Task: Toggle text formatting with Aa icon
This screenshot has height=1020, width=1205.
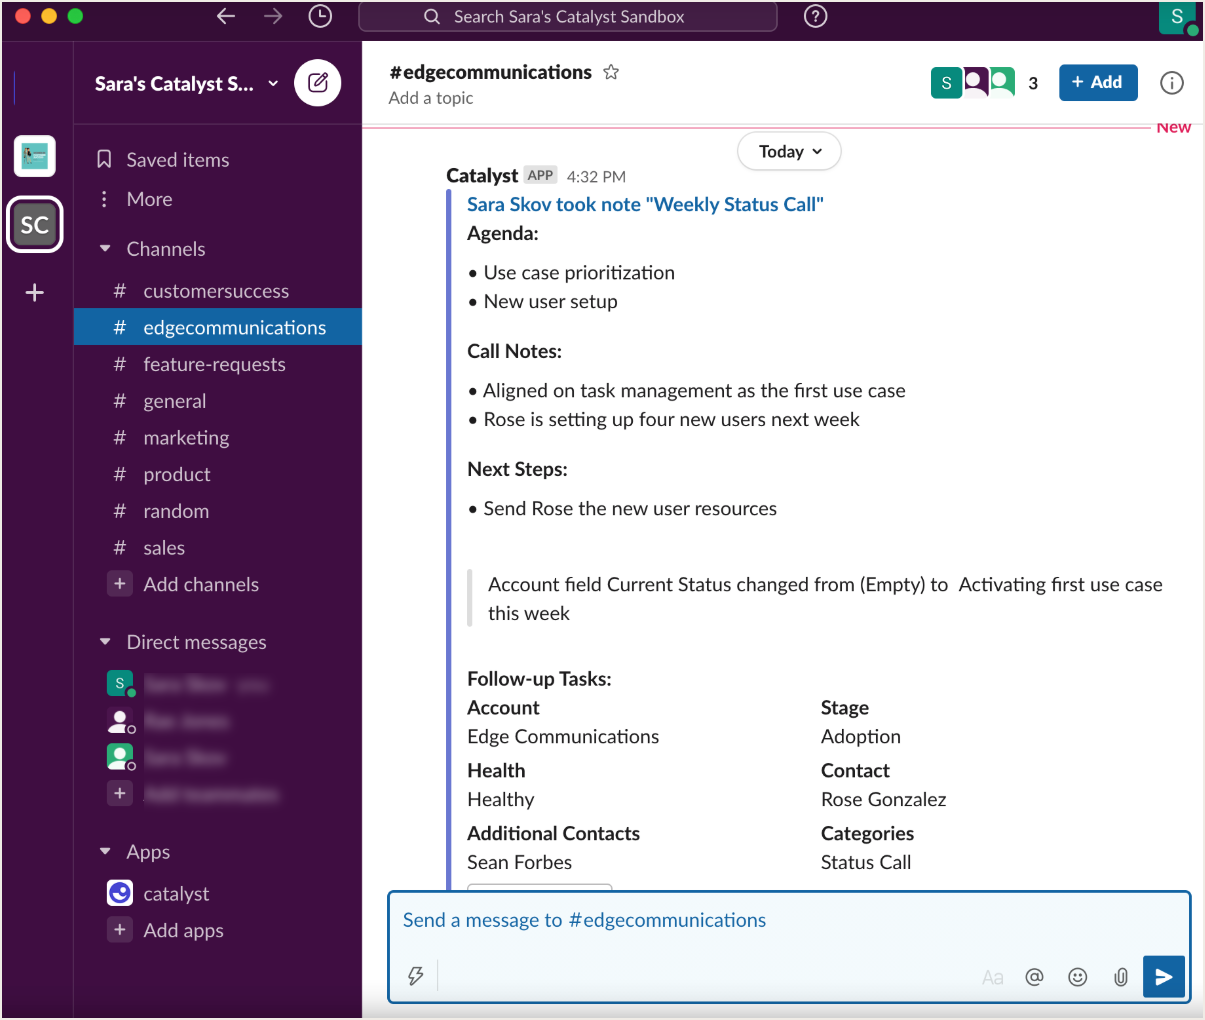Action: click(992, 977)
